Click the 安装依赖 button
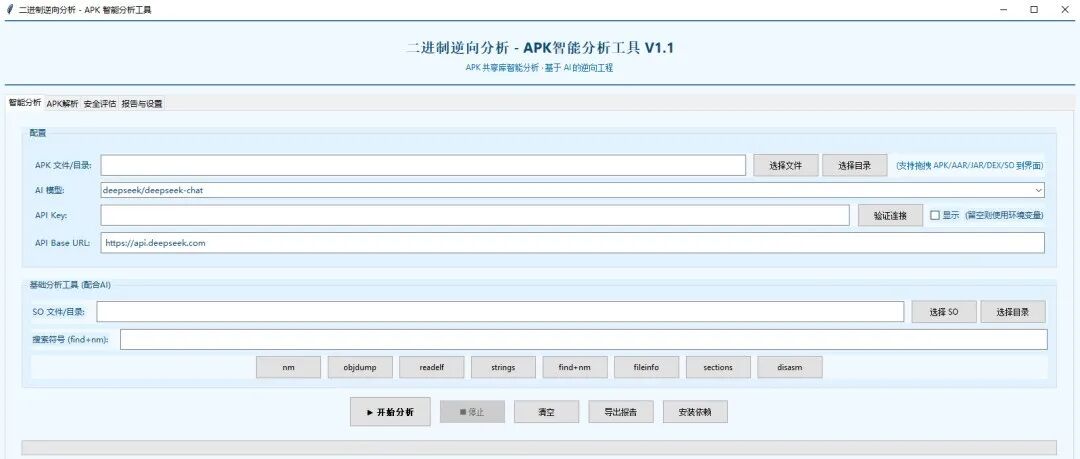The width and height of the screenshot is (1080, 459). tap(694, 412)
